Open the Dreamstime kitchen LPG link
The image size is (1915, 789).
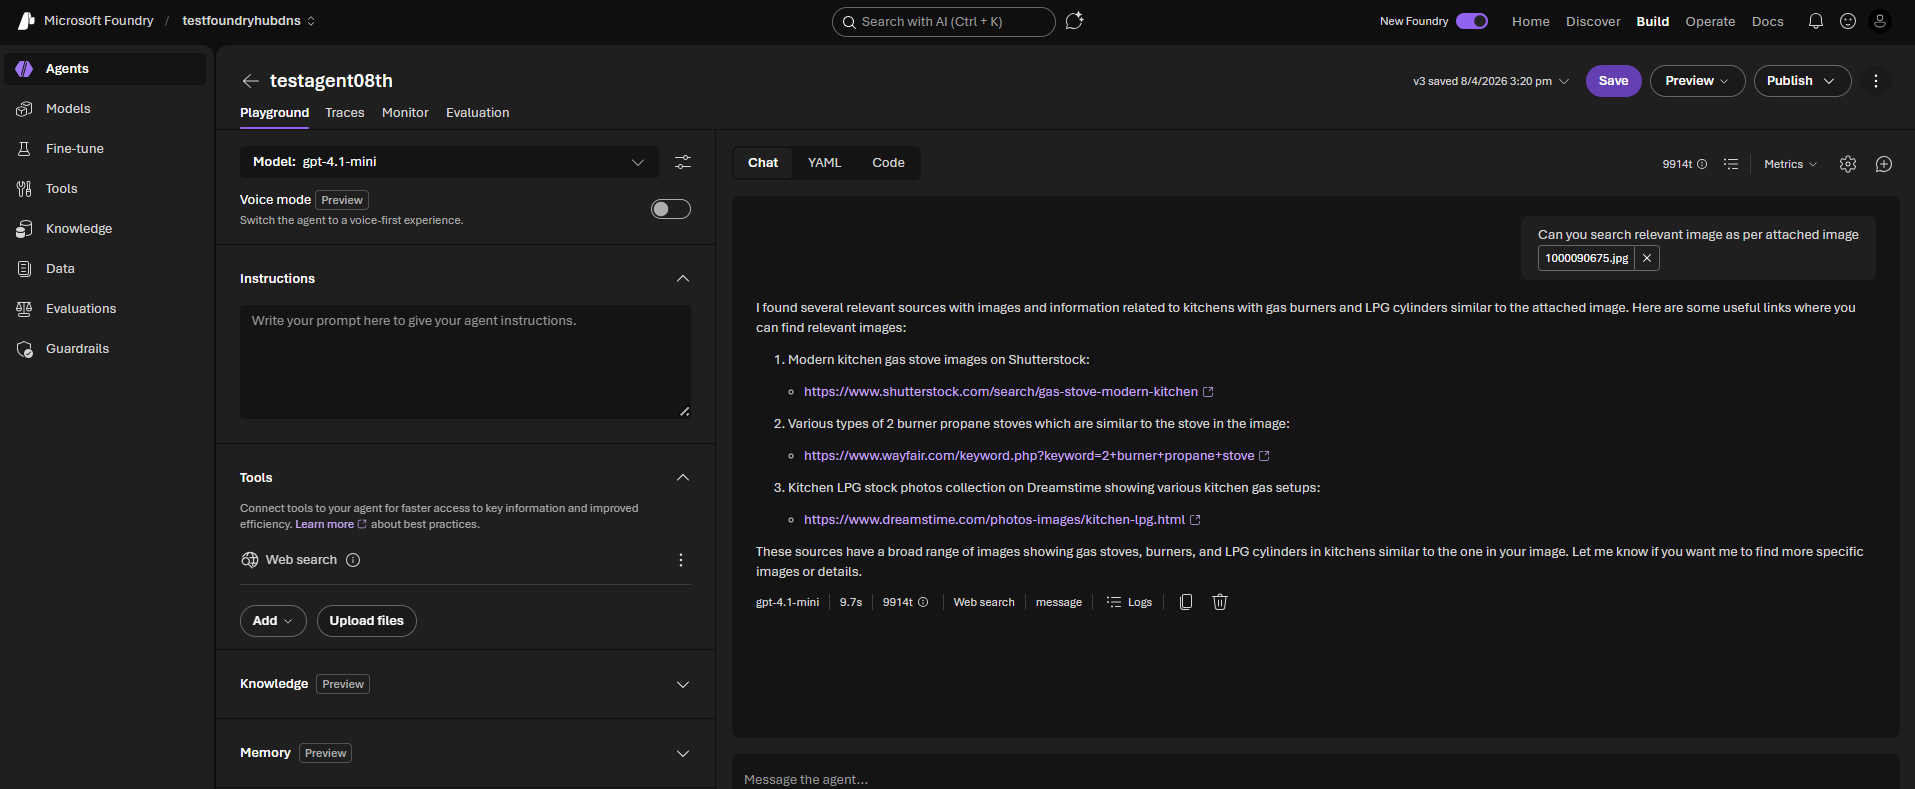point(1002,520)
